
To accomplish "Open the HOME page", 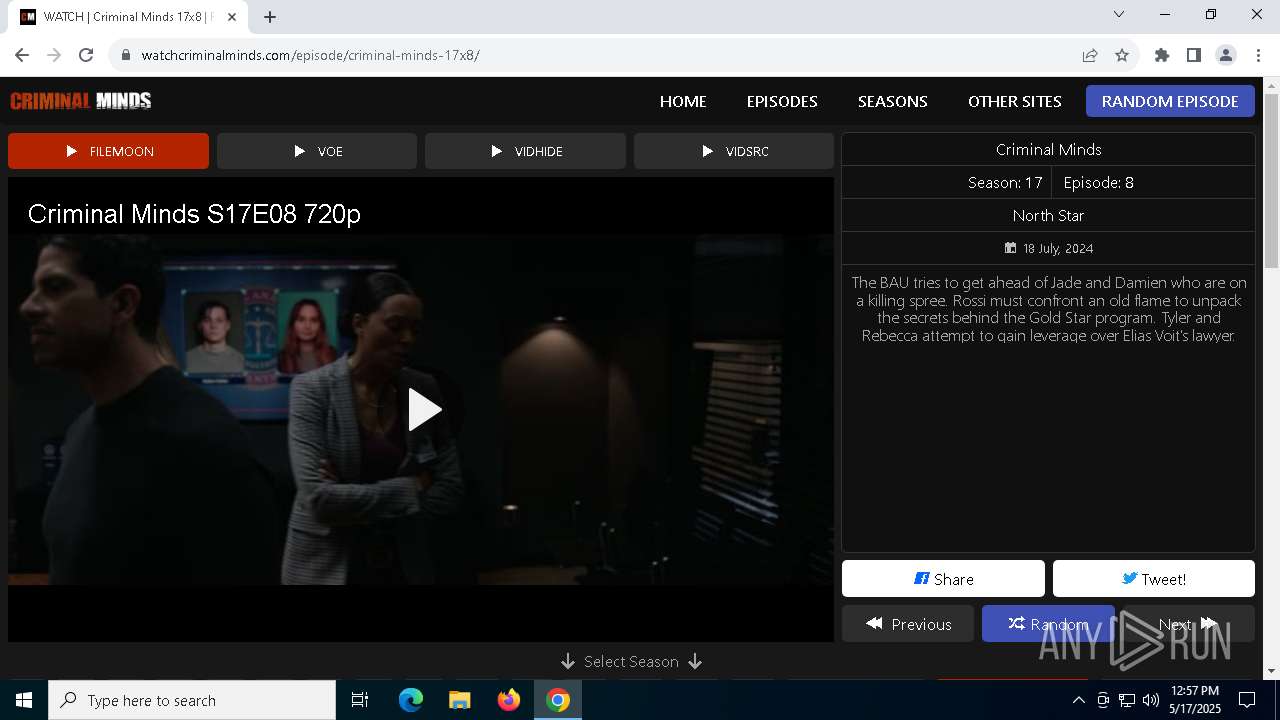I will coord(683,101).
